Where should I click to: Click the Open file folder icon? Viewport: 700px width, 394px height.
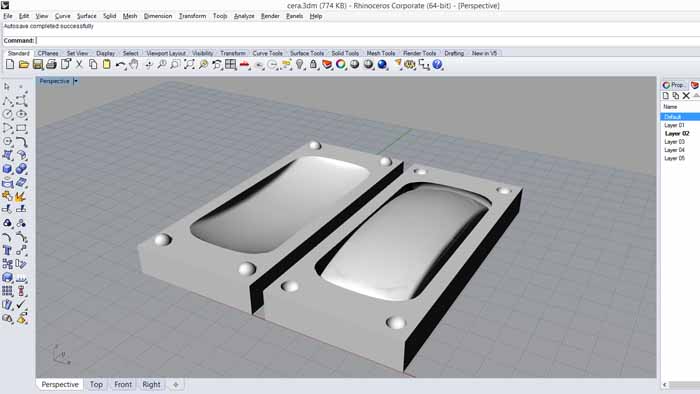pyautogui.click(x=24, y=65)
